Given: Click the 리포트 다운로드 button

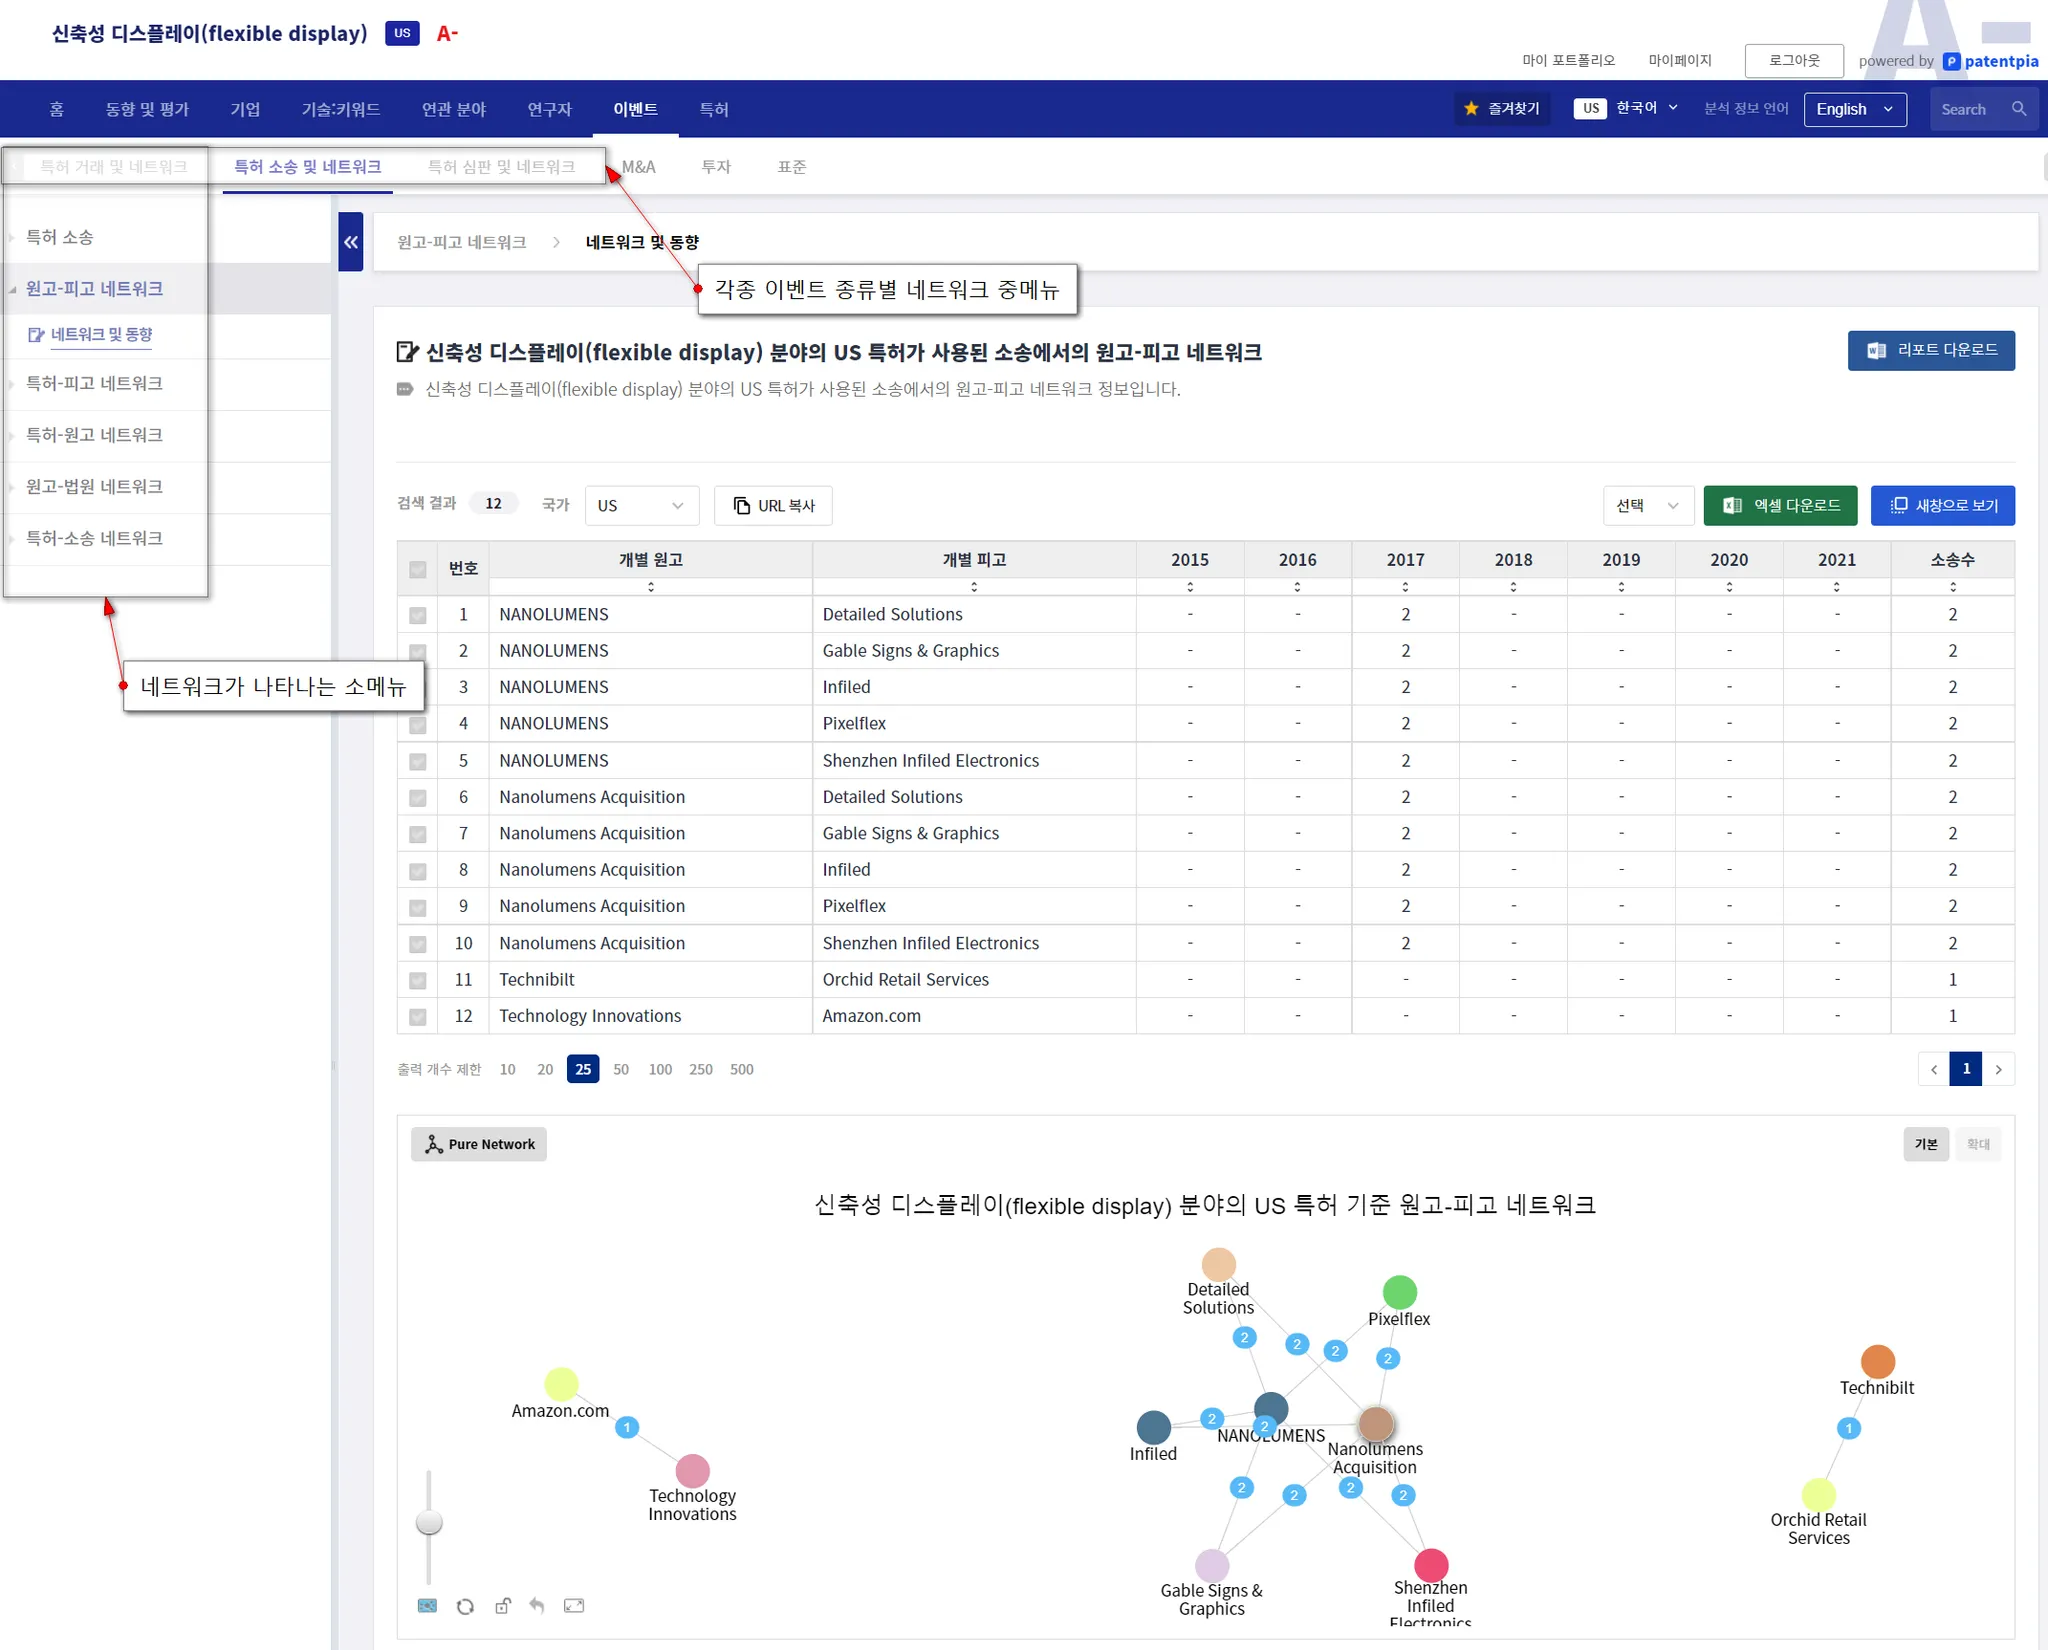Looking at the screenshot, I should click(1930, 350).
